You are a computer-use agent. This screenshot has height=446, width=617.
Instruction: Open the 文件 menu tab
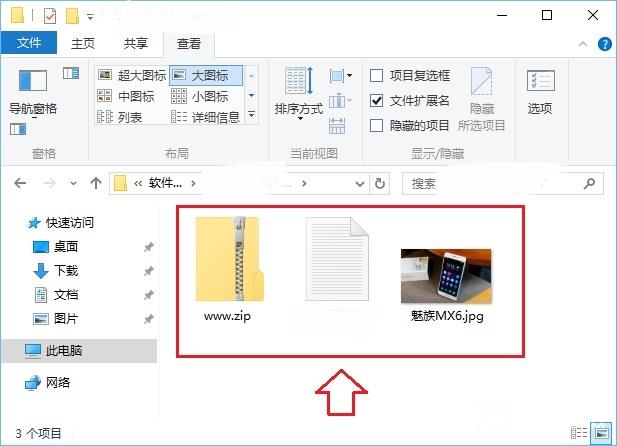tap(29, 43)
